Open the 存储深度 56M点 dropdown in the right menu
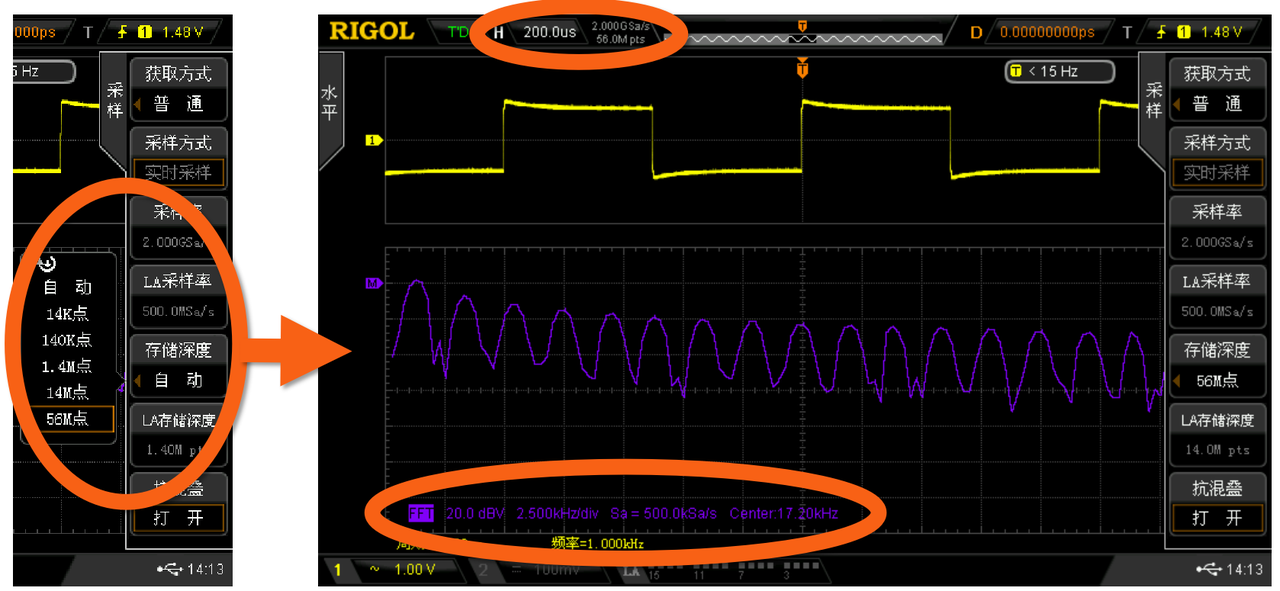Viewport: 1280px width, 591px height. (x=1216, y=366)
